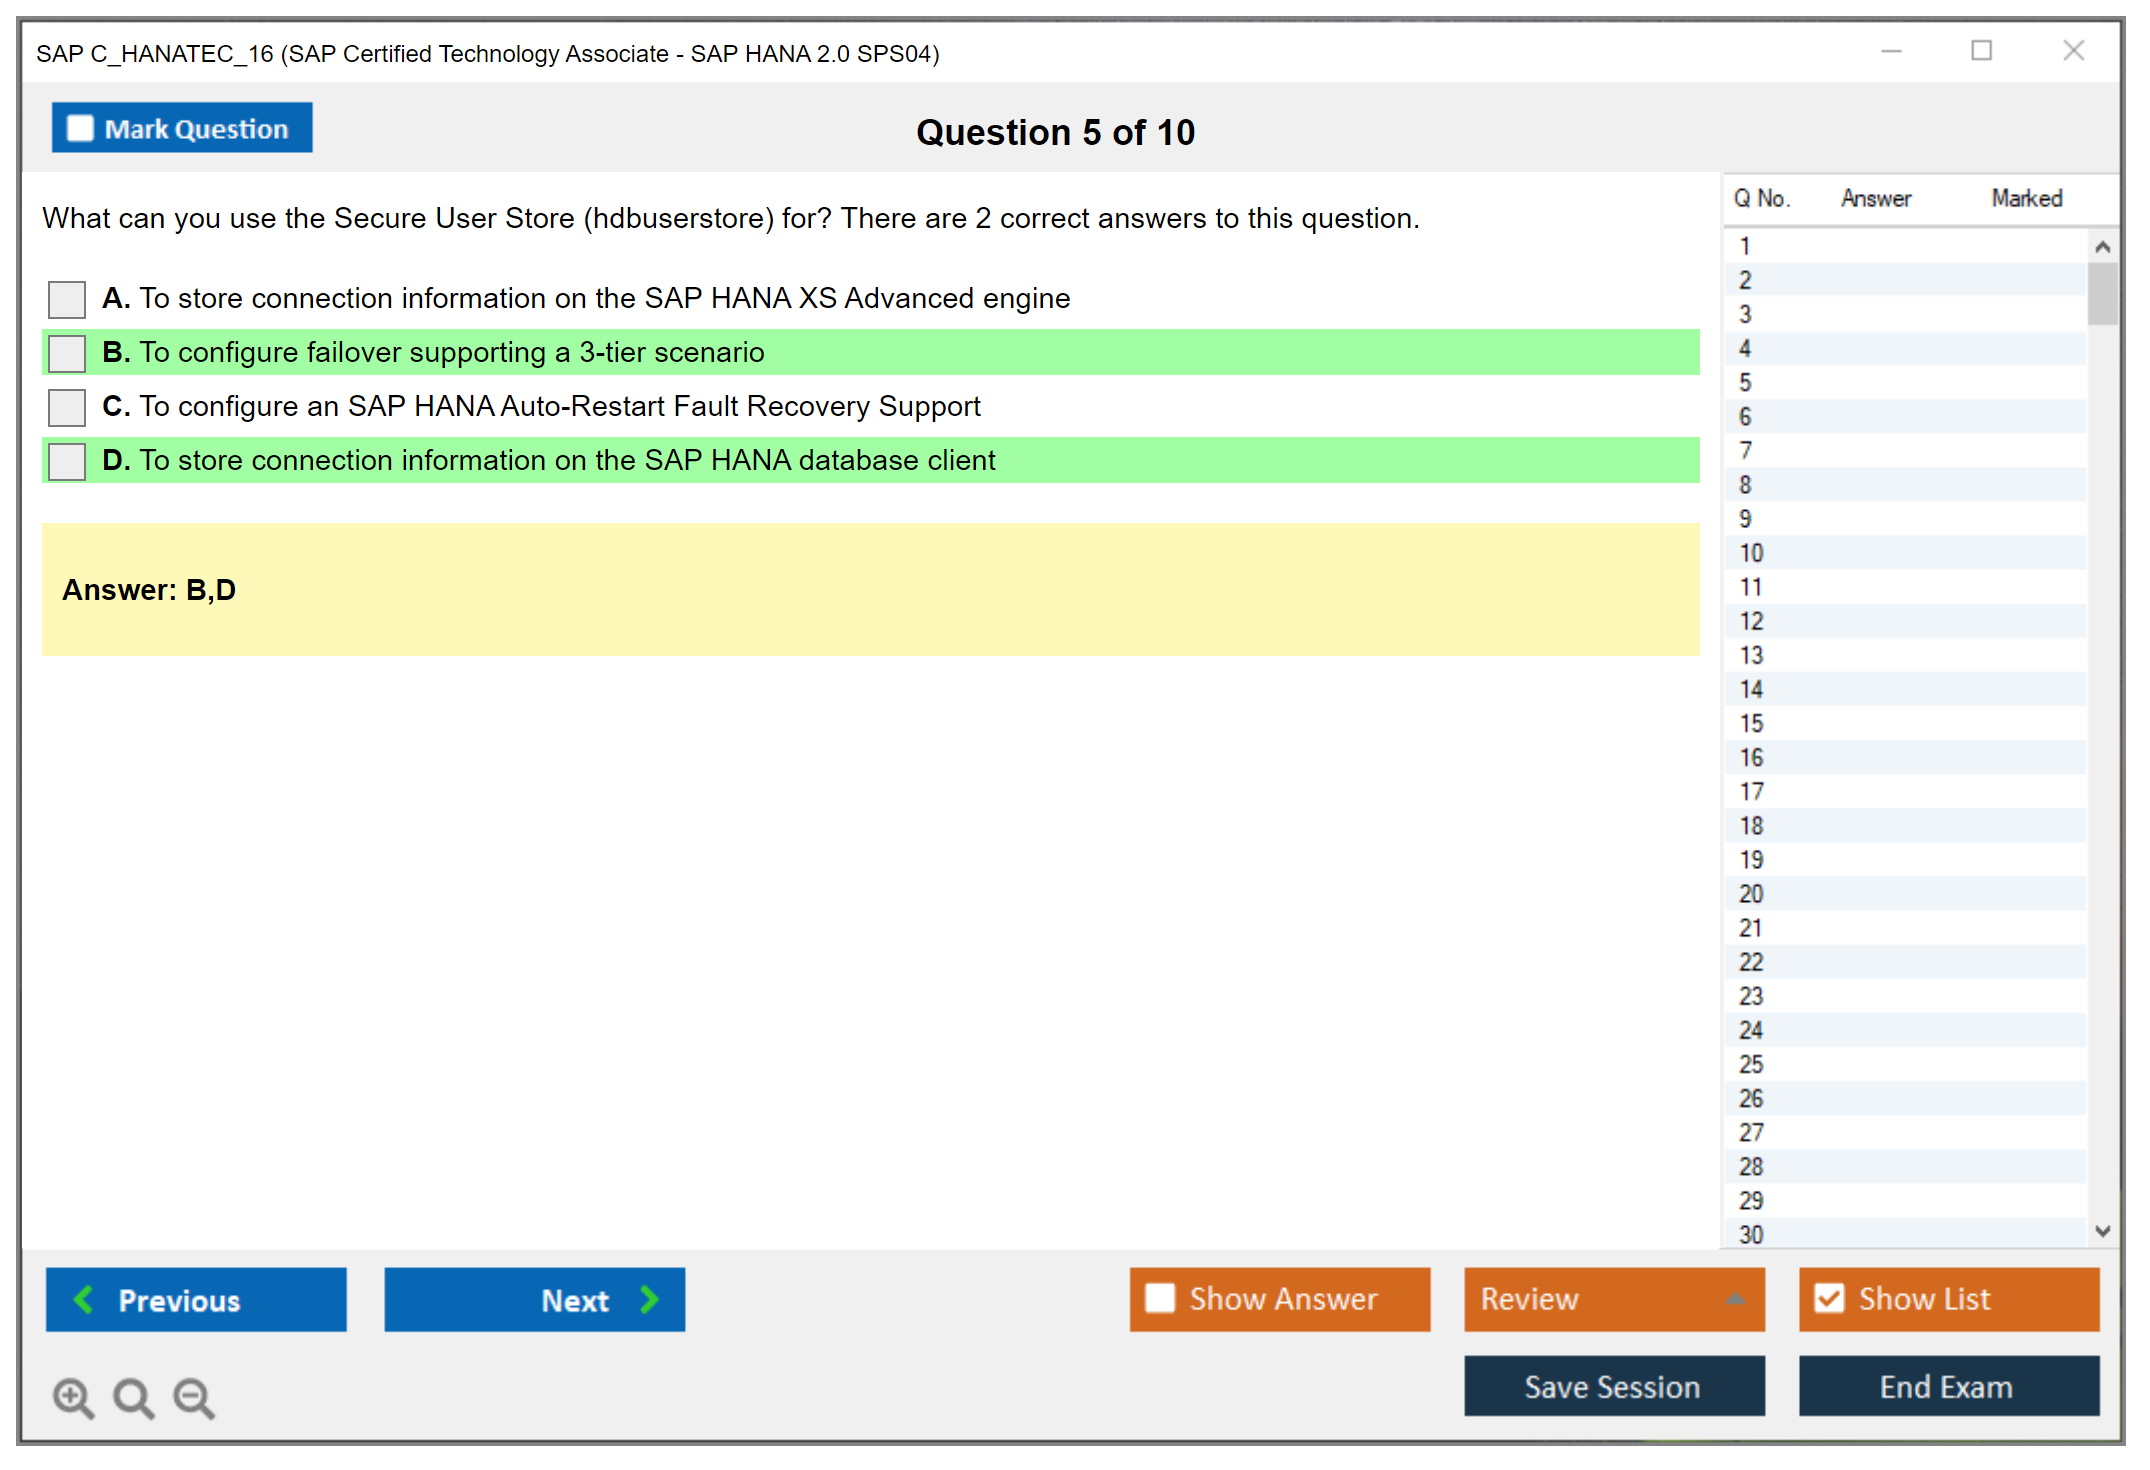Check answer option A checkbox

coord(67,299)
